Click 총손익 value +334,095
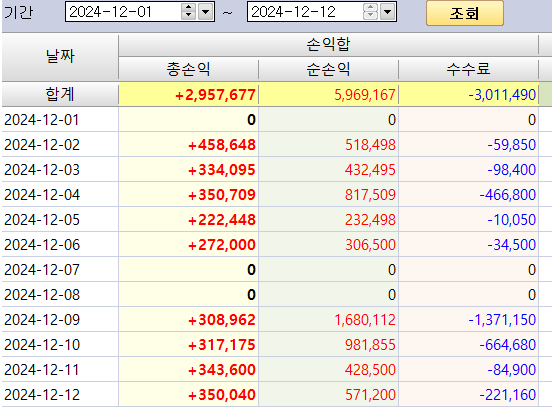Viewport: 552px width, 411px height. point(222,170)
